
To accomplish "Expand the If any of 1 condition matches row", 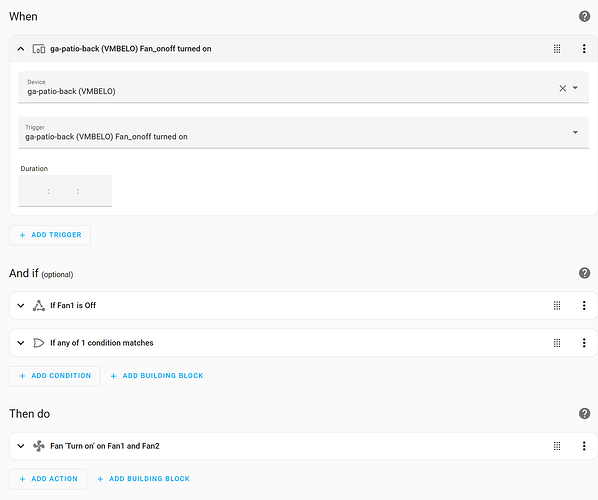I will (21, 342).
